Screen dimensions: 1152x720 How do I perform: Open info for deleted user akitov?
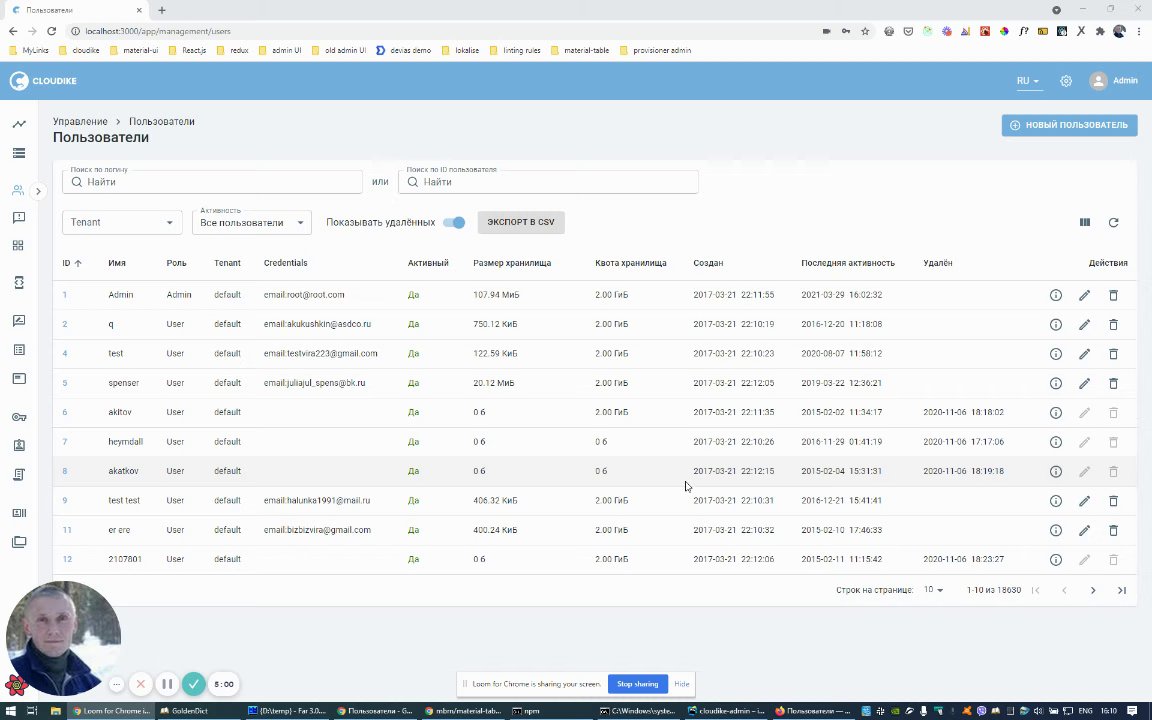1056,412
